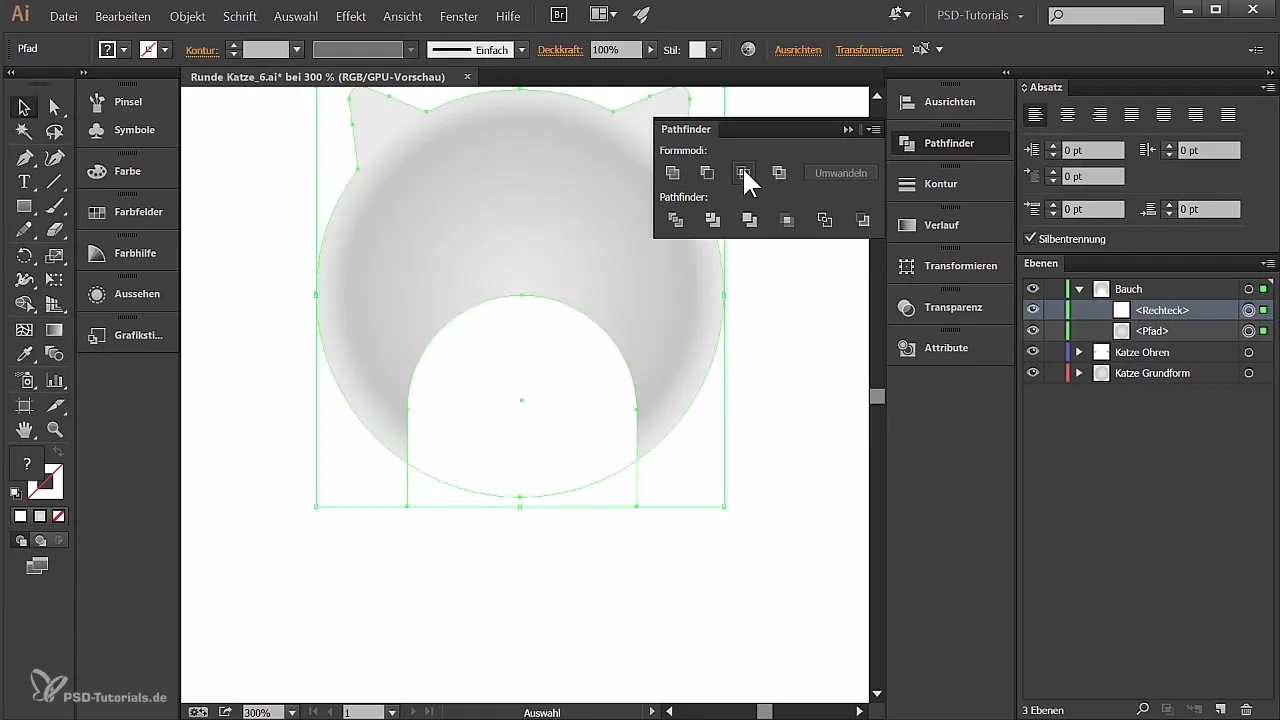This screenshot has width=1280, height=720.
Task: Open the Objekt menu
Action: point(188,17)
